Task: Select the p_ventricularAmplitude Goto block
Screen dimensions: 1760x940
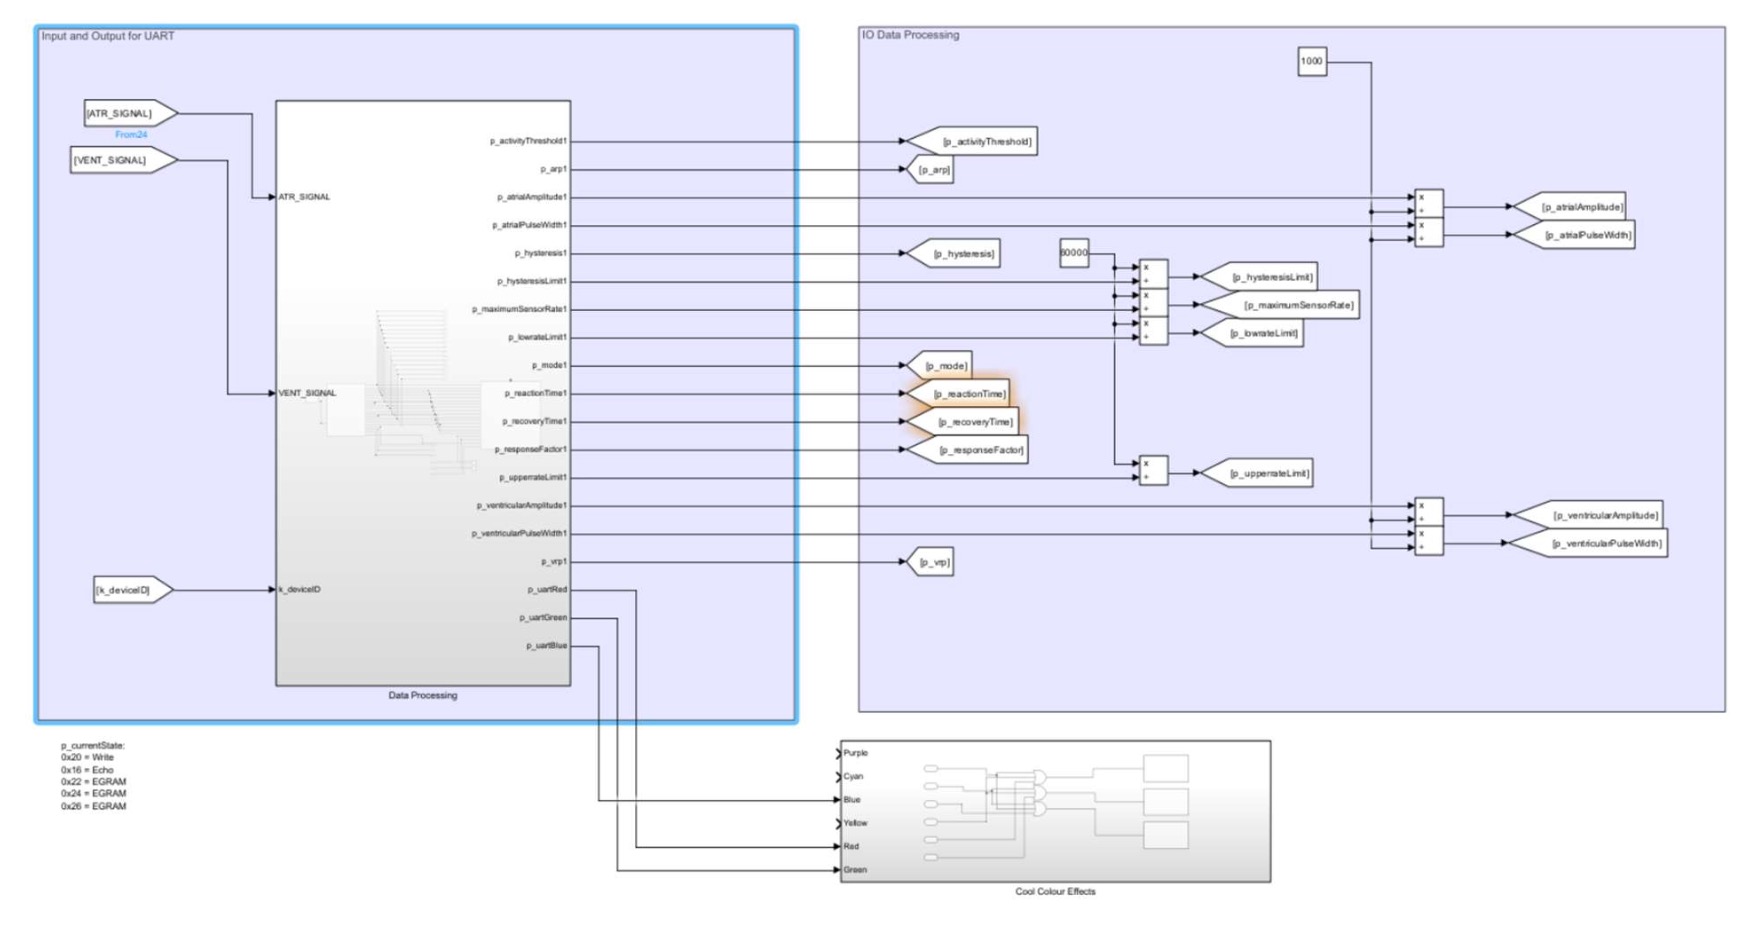Action: (1588, 515)
